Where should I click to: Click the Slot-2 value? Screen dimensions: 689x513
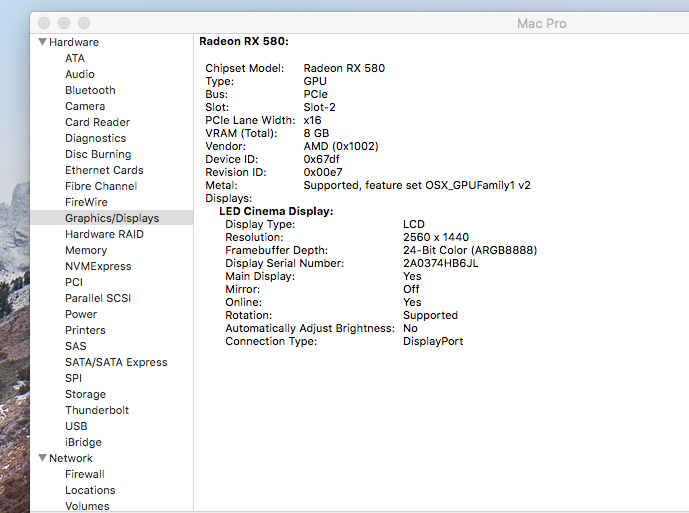point(319,107)
